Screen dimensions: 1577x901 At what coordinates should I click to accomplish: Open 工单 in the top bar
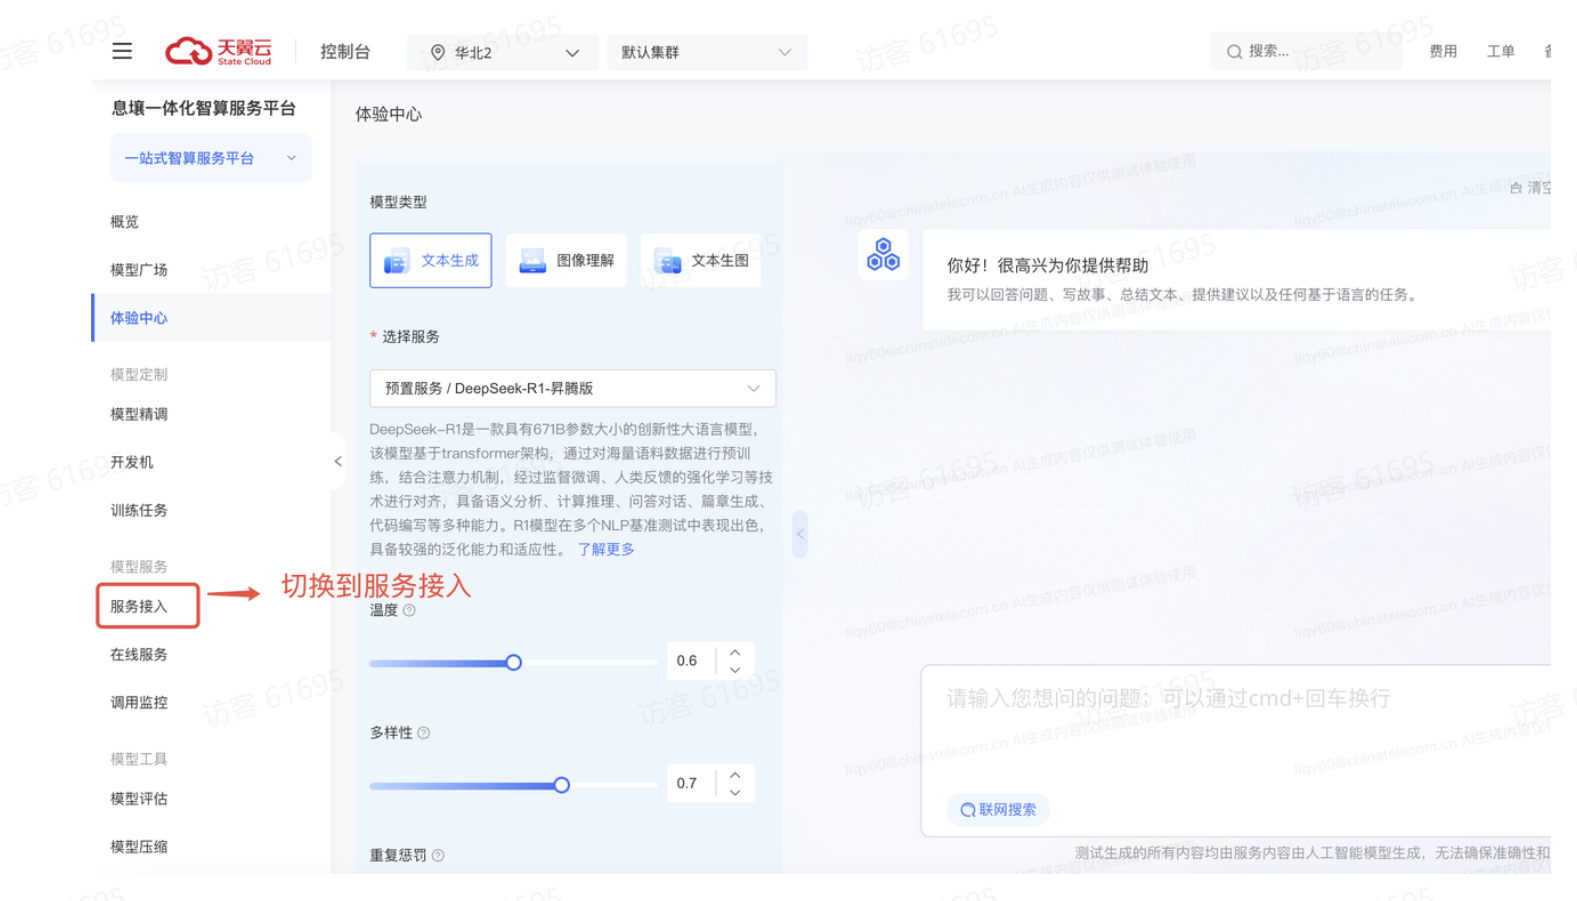tap(1500, 51)
